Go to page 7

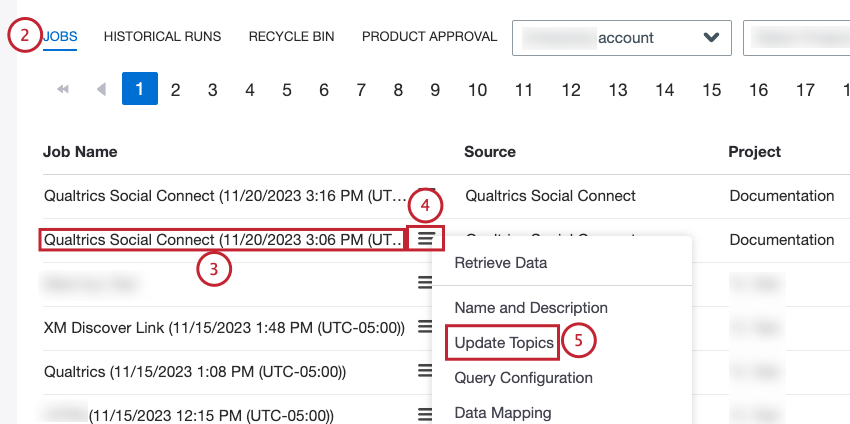[x=361, y=89]
